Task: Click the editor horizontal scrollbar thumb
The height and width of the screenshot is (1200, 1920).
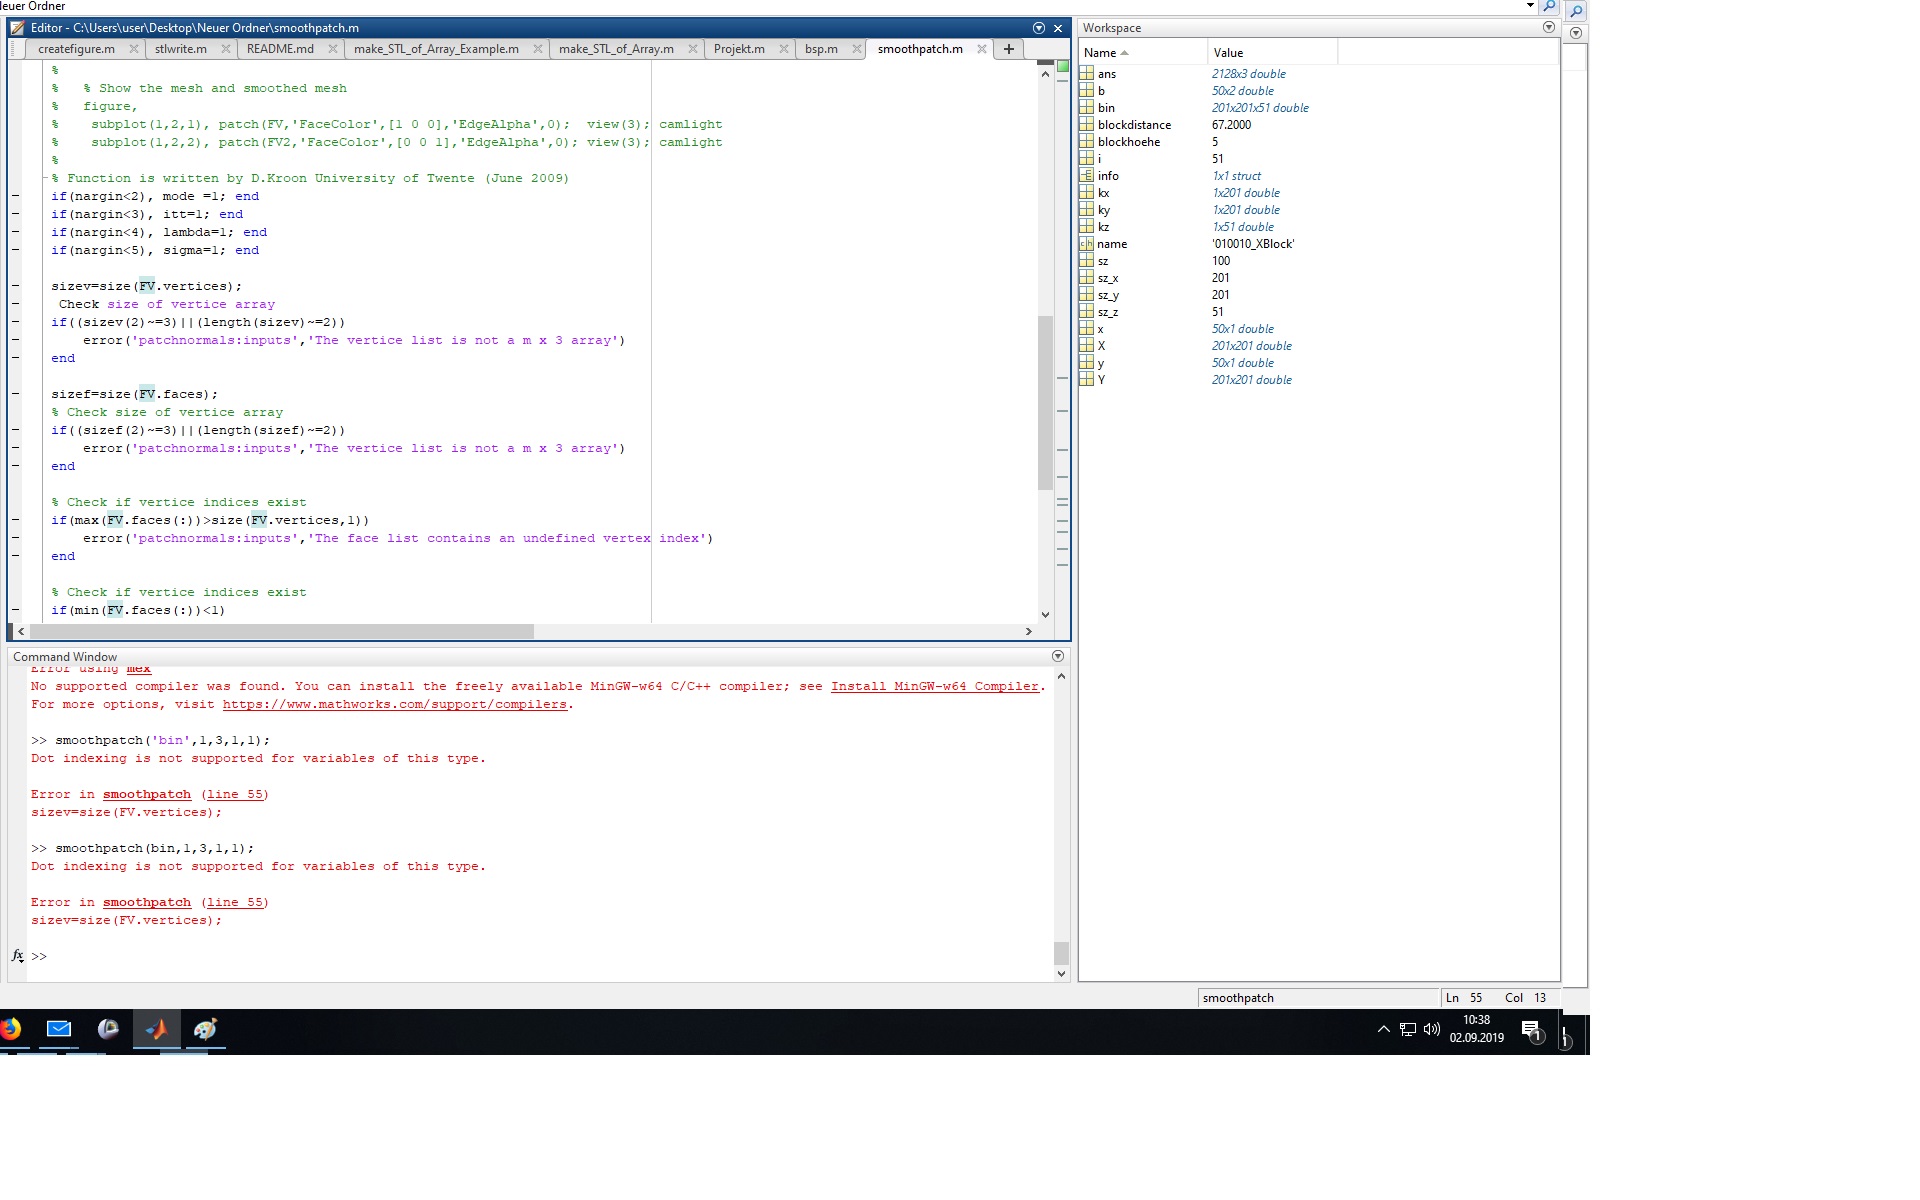Action: (280, 632)
